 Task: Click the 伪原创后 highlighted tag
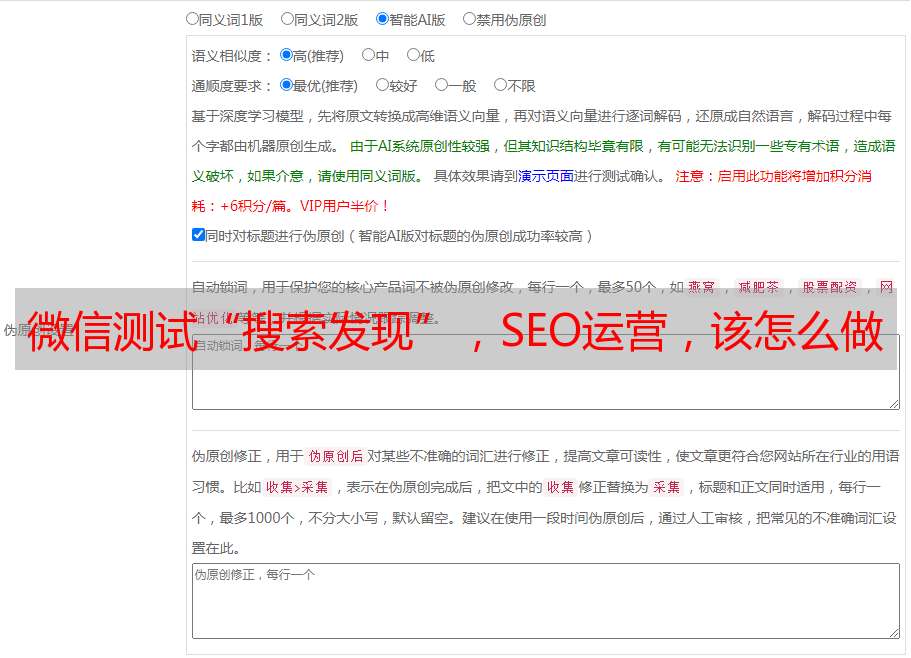tap(336, 456)
